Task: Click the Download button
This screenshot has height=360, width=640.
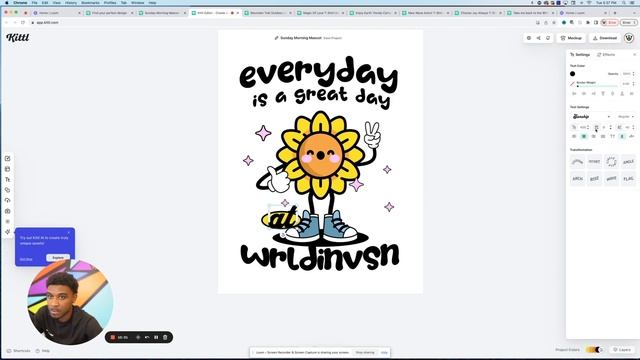Action: (x=605, y=38)
